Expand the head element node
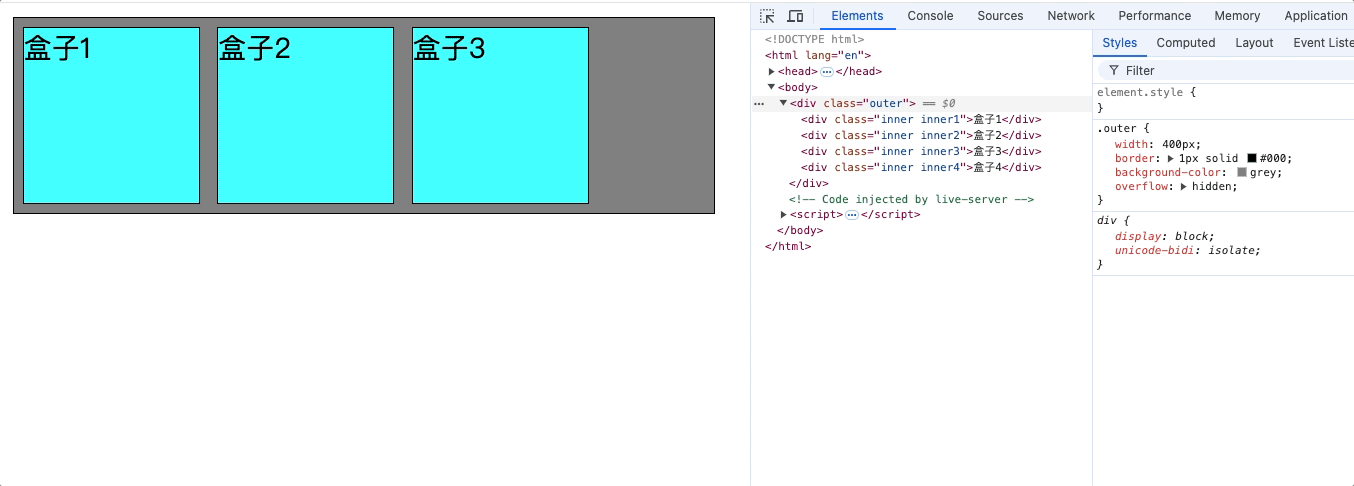 771,72
